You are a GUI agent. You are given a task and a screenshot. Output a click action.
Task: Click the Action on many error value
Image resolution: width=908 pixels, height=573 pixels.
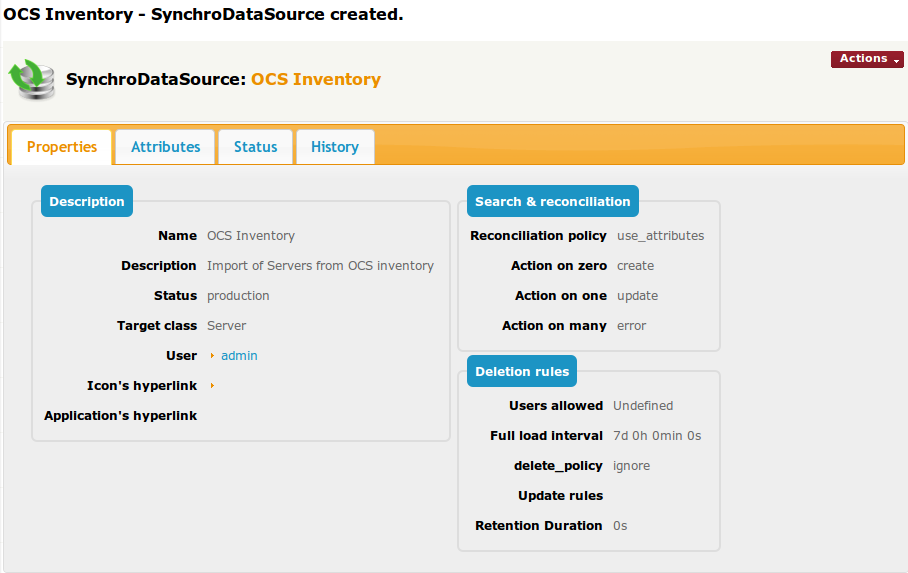pos(631,326)
